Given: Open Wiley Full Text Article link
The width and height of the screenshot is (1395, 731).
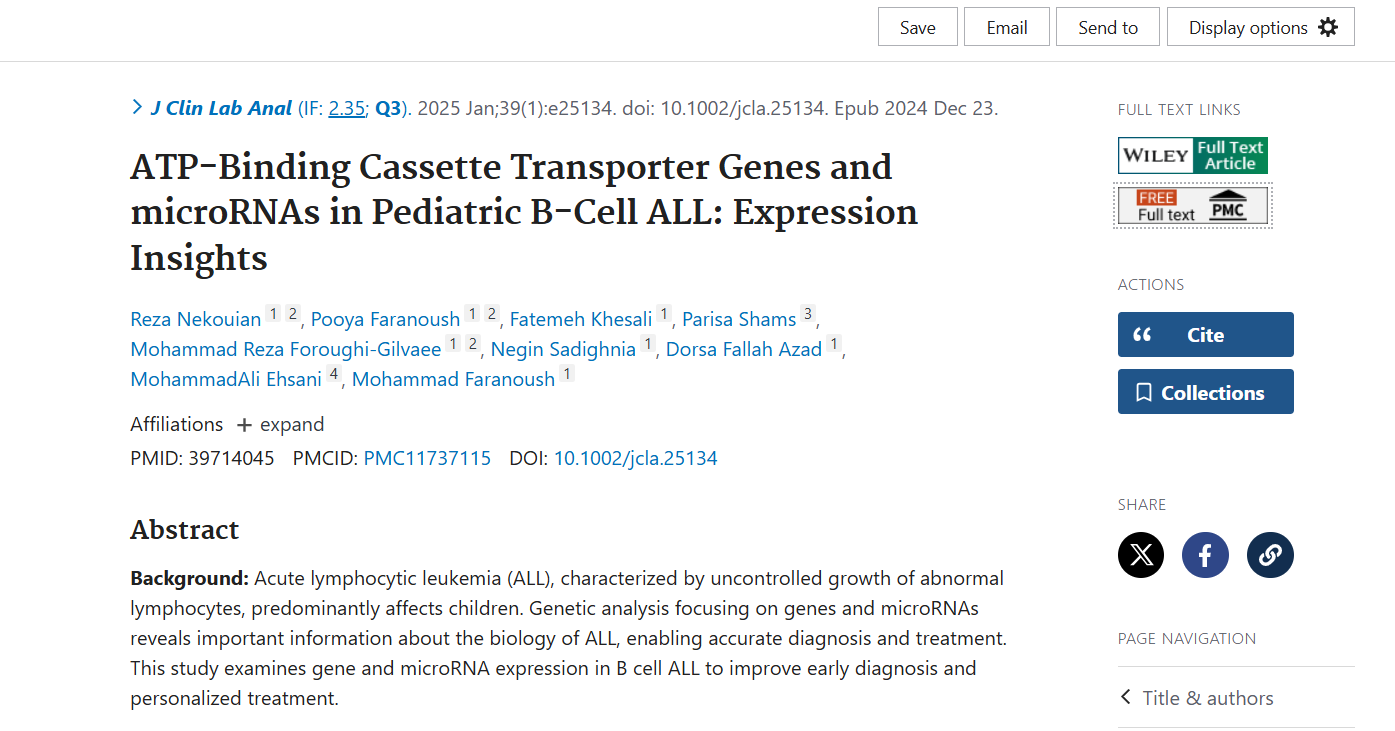Looking at the screenshot, I should click(x=1193, y=155).
